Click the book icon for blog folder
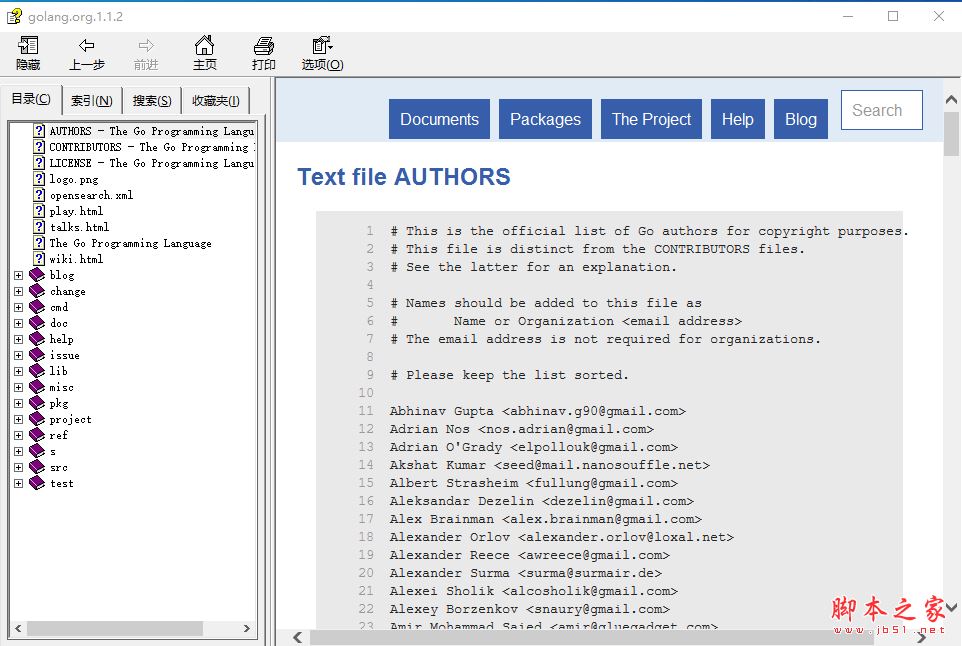Screen dimensions: 962x646 point(37,275)
